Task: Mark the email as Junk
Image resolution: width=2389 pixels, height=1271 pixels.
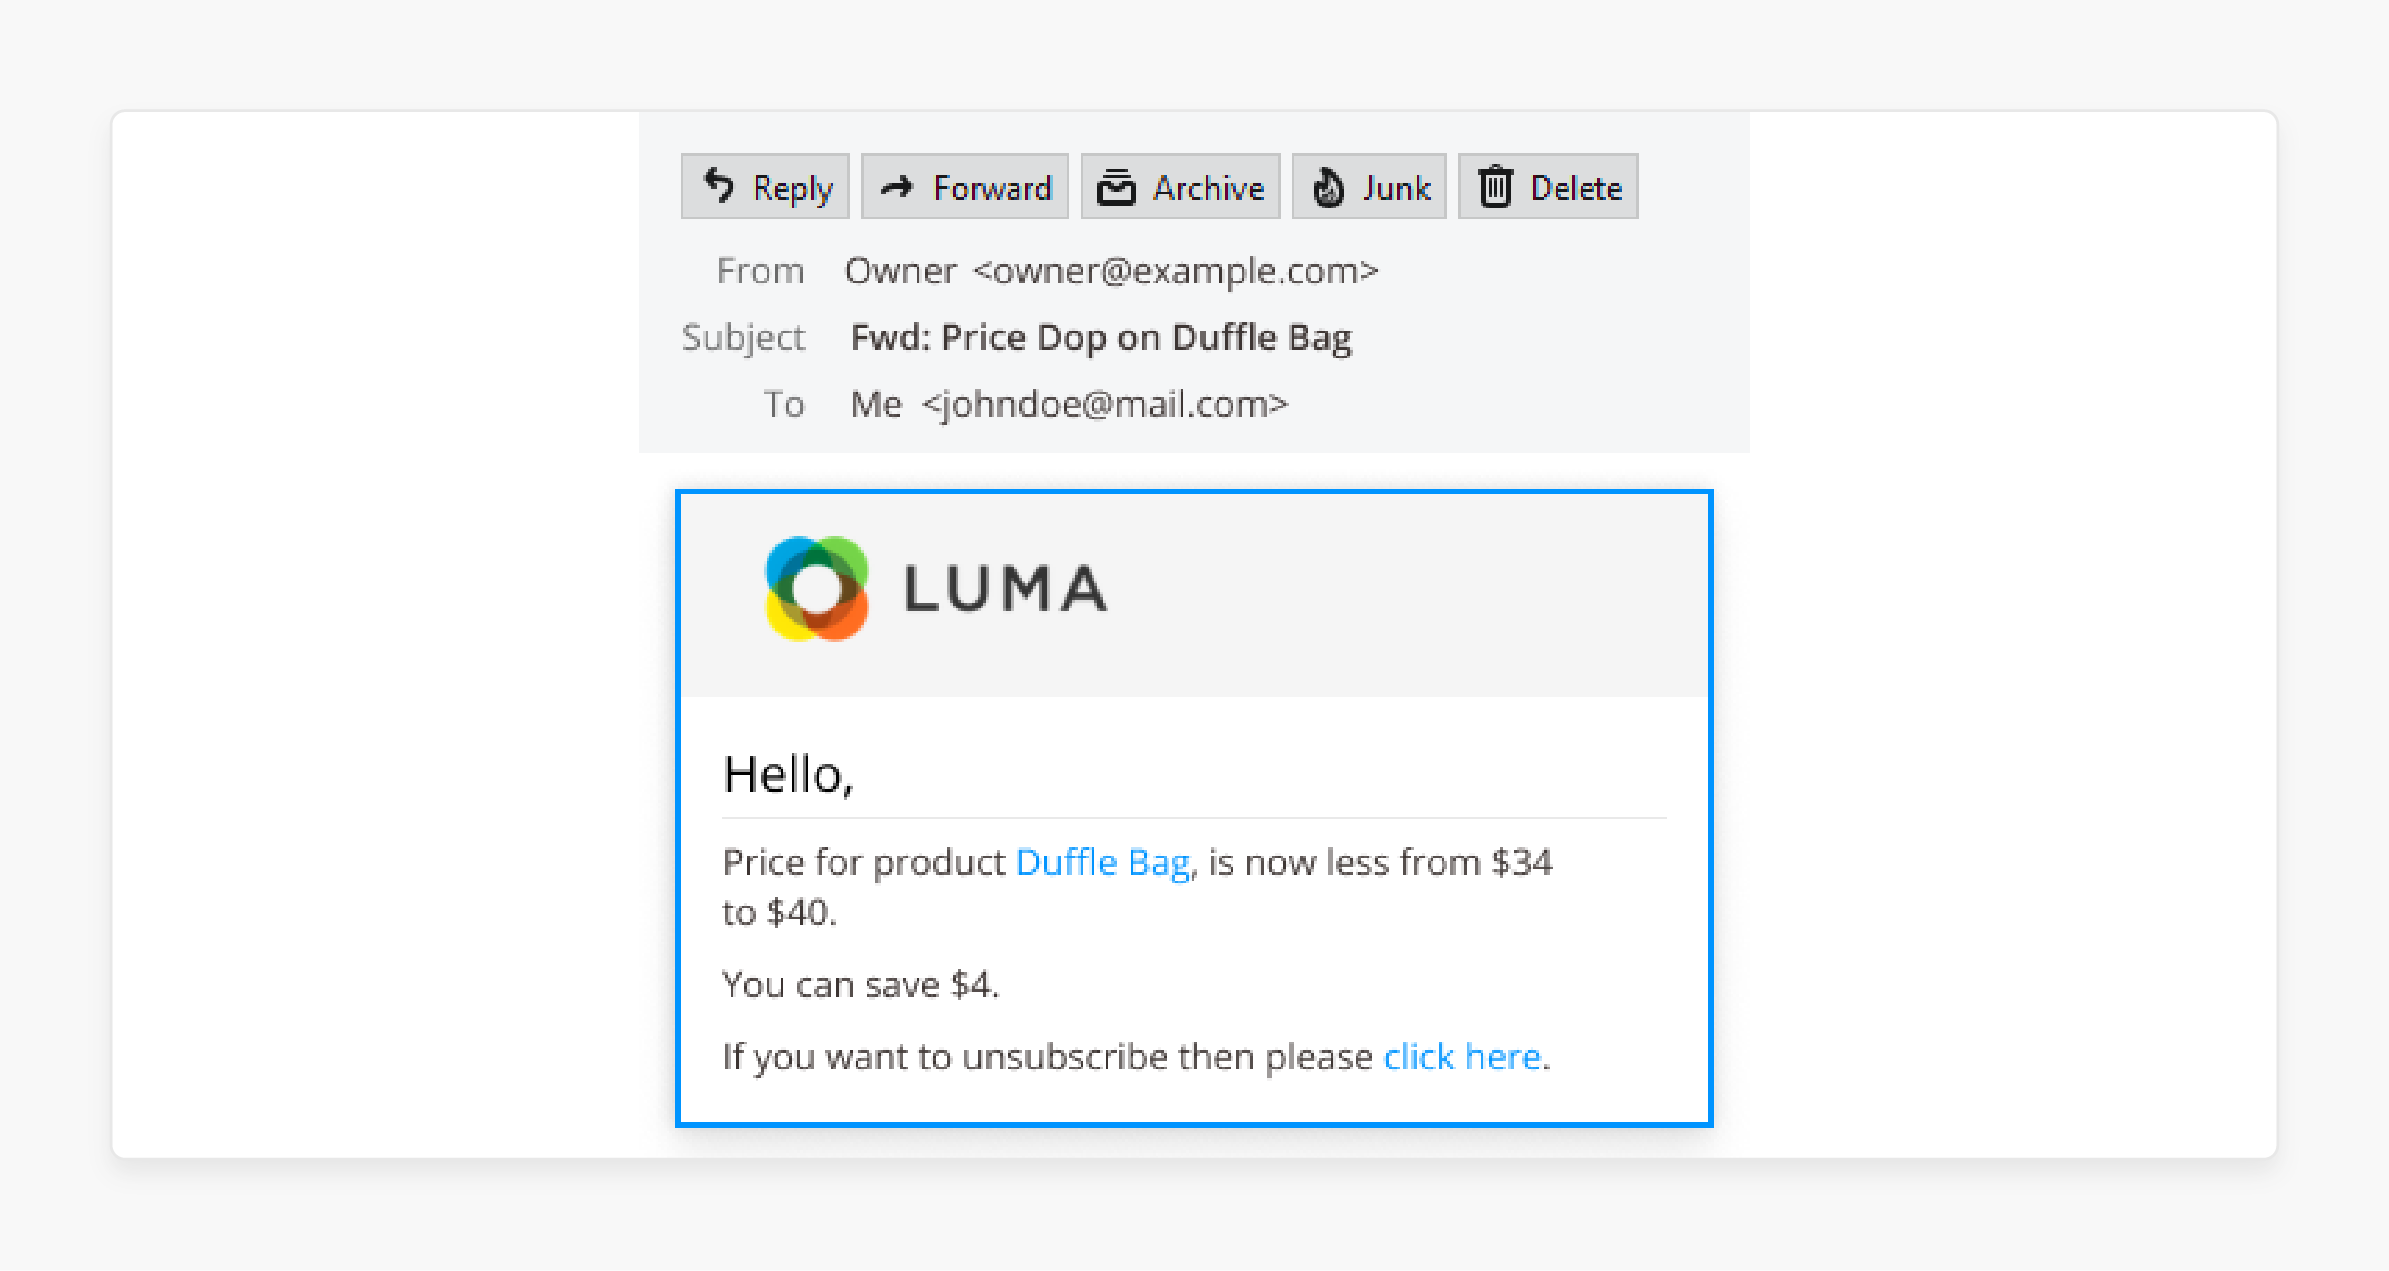Action: point(1369,186)
